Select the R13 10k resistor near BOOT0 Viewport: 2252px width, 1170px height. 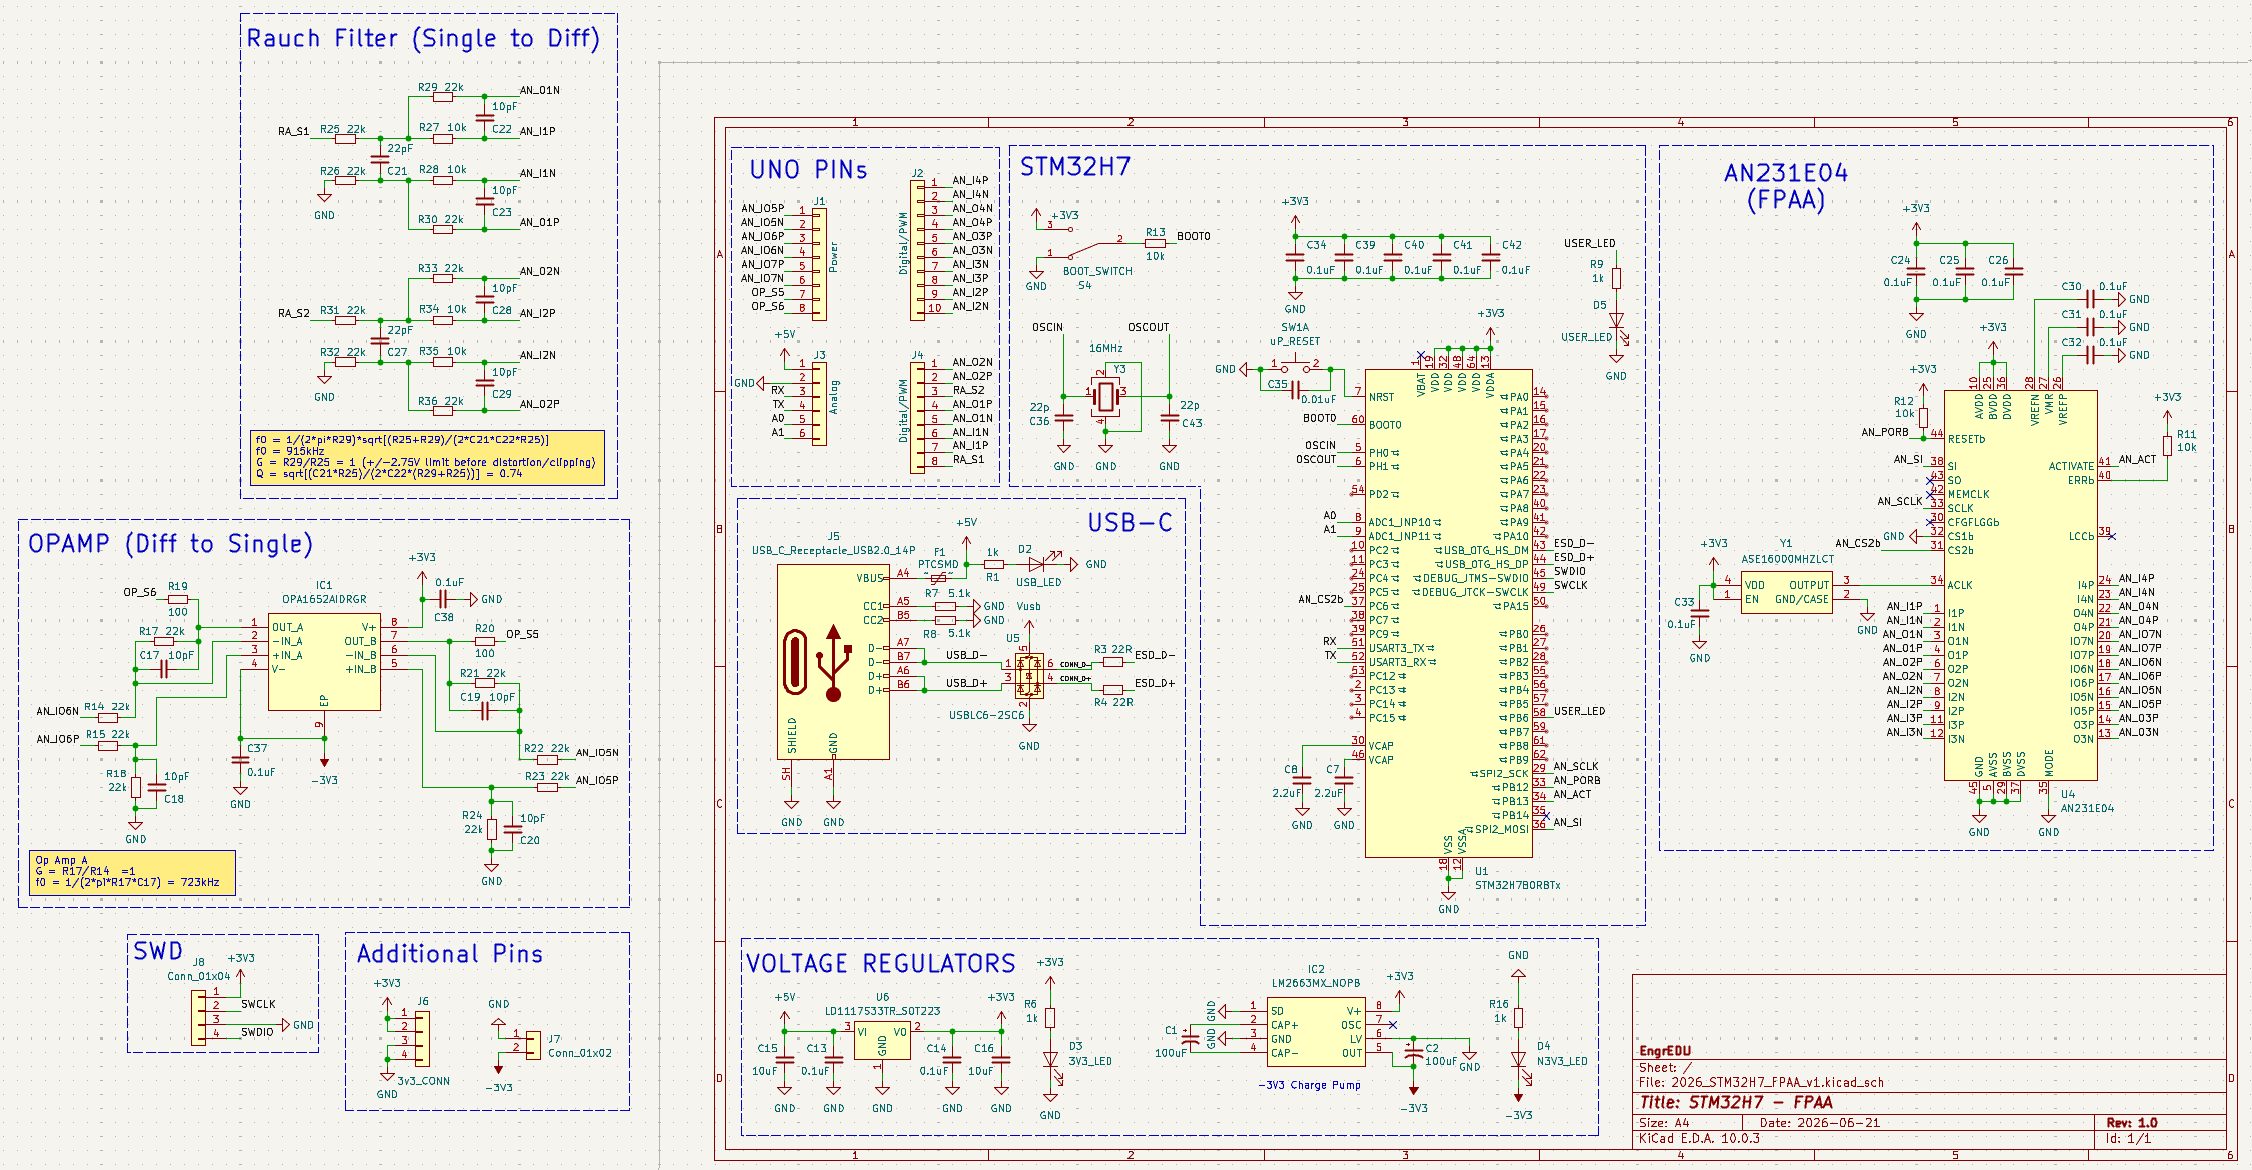point(1155,243)
